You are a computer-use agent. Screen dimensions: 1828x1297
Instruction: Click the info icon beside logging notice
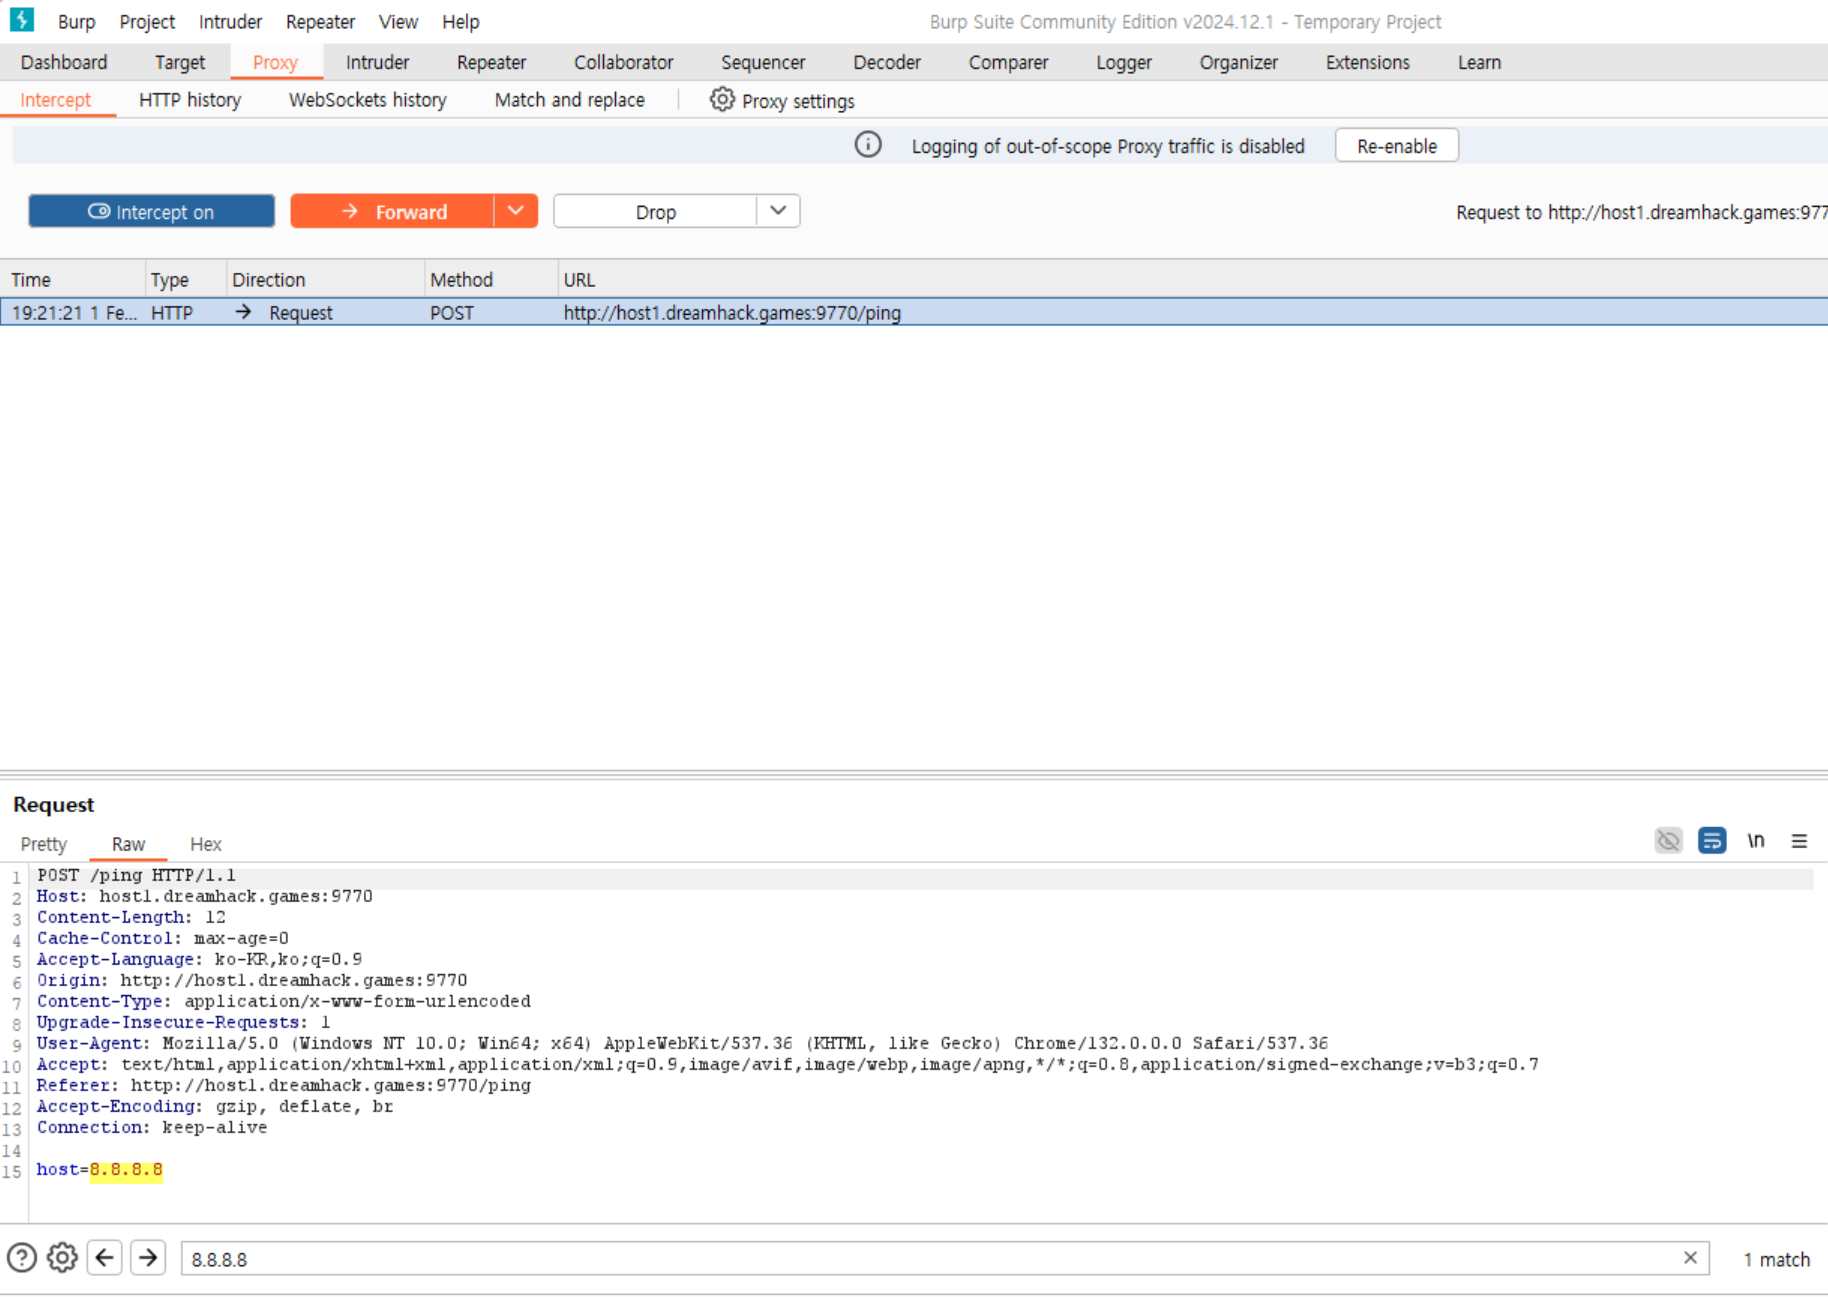click(x=868, y=145)
